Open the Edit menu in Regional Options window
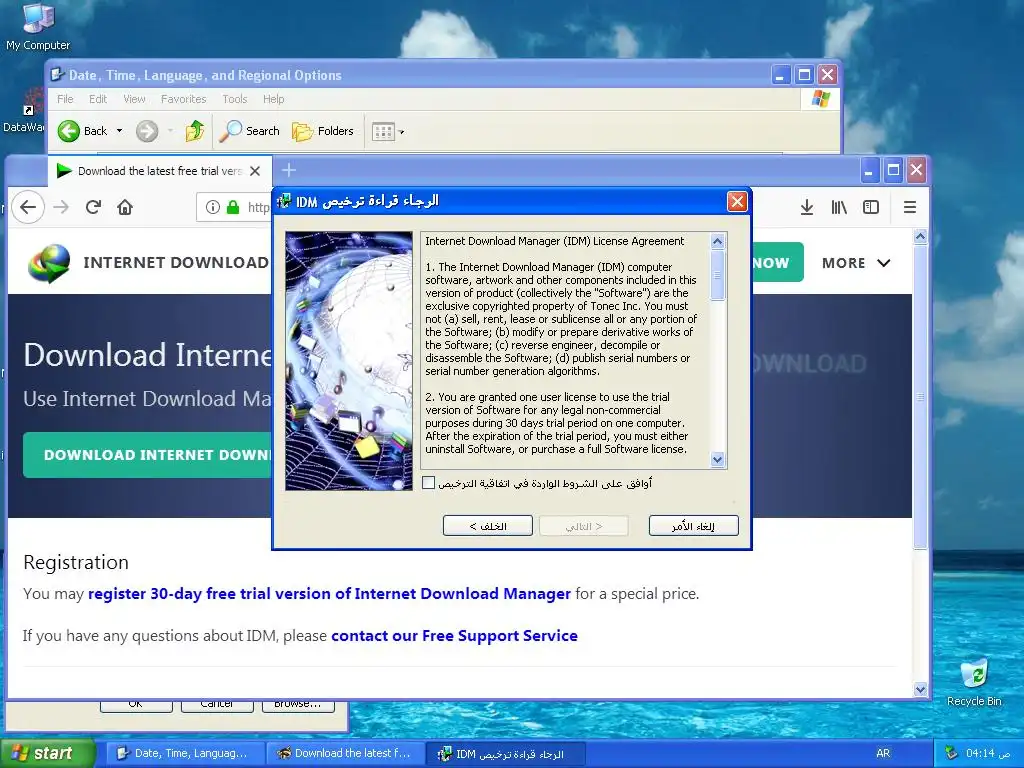Screen dimensions: 1024x768 pyautogui.click(x=98, y=99)
